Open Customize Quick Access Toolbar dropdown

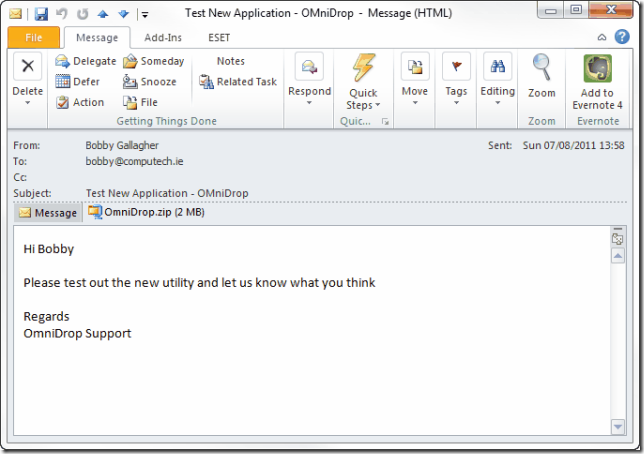tap(145, 15)
